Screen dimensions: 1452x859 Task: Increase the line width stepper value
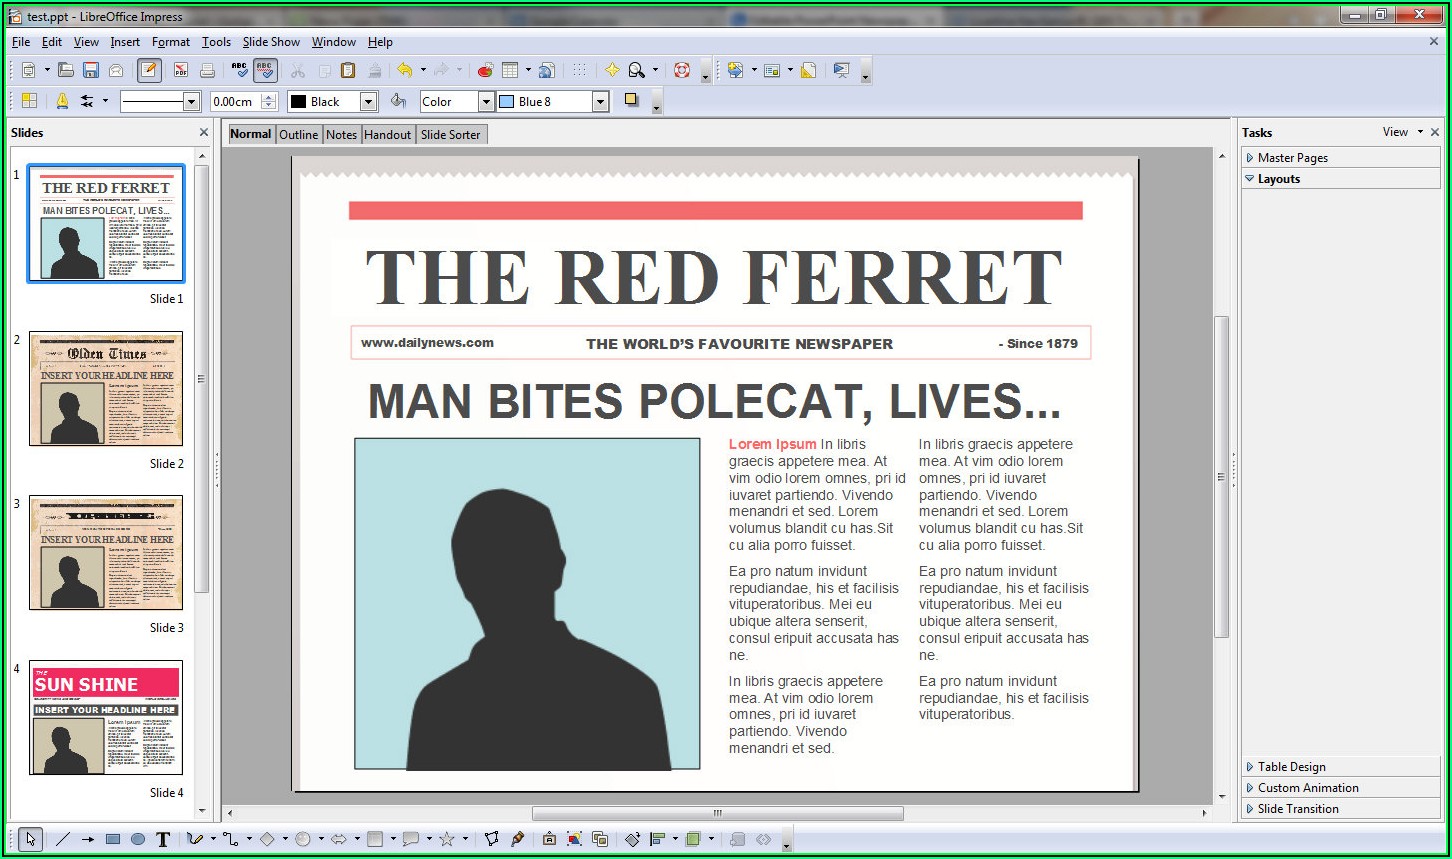coord(268,97)
